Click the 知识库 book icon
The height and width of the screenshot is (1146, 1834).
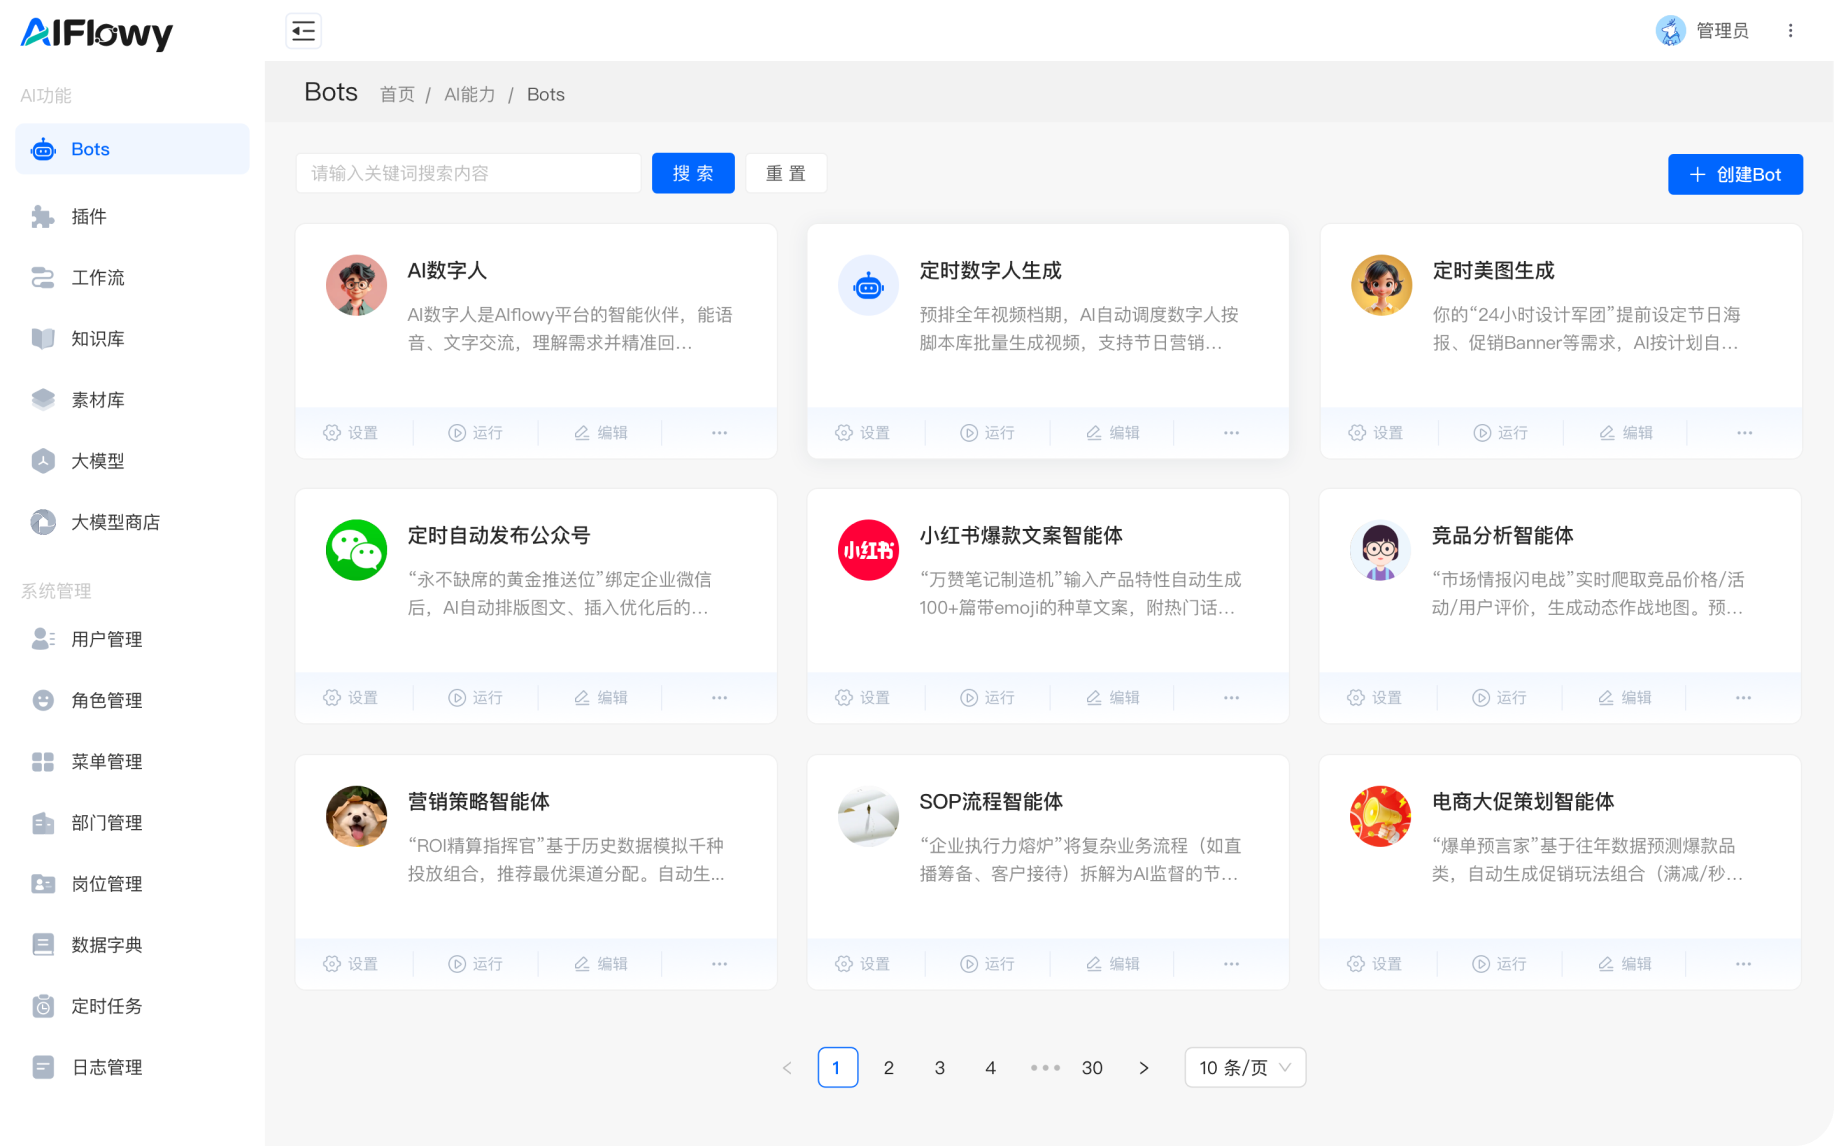point(43,339)
